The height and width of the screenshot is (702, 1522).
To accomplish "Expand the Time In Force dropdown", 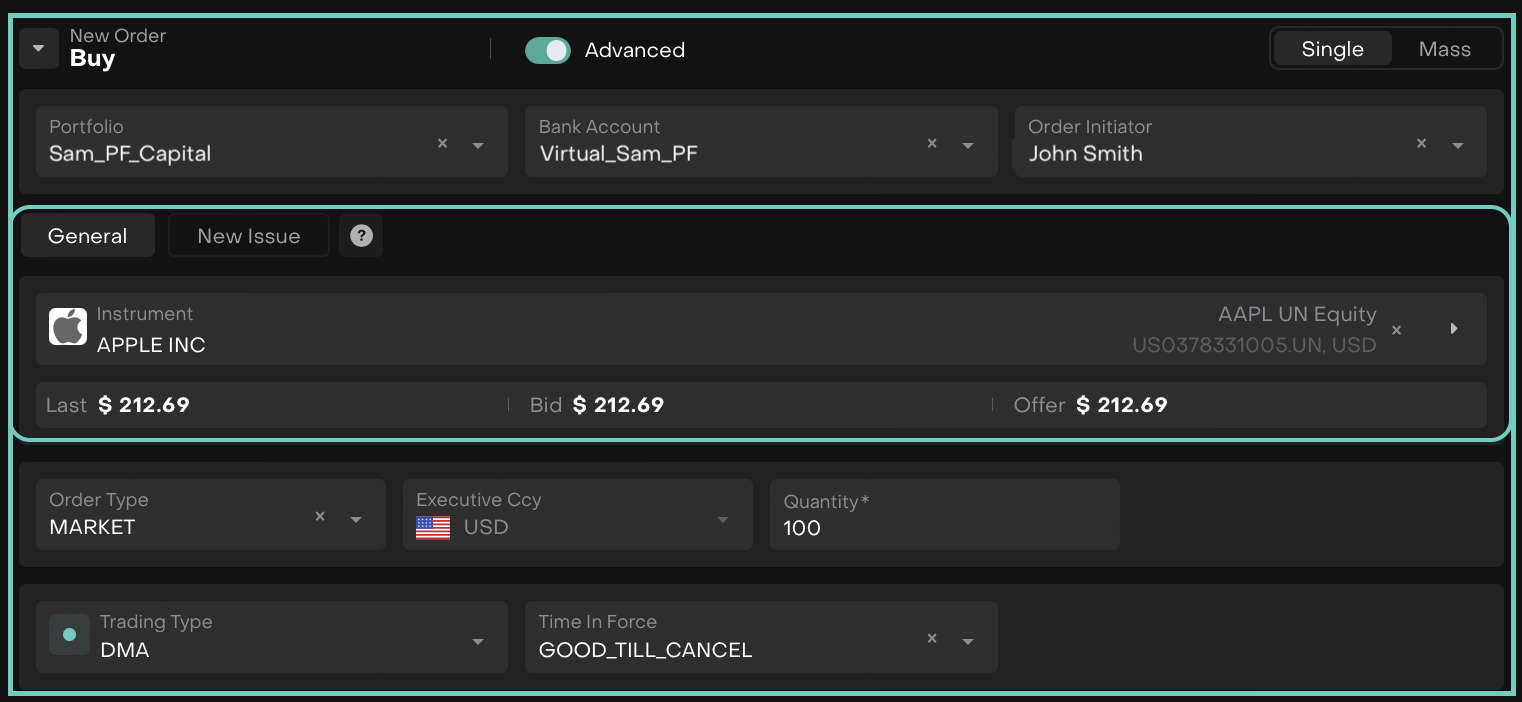I will 968,641.
